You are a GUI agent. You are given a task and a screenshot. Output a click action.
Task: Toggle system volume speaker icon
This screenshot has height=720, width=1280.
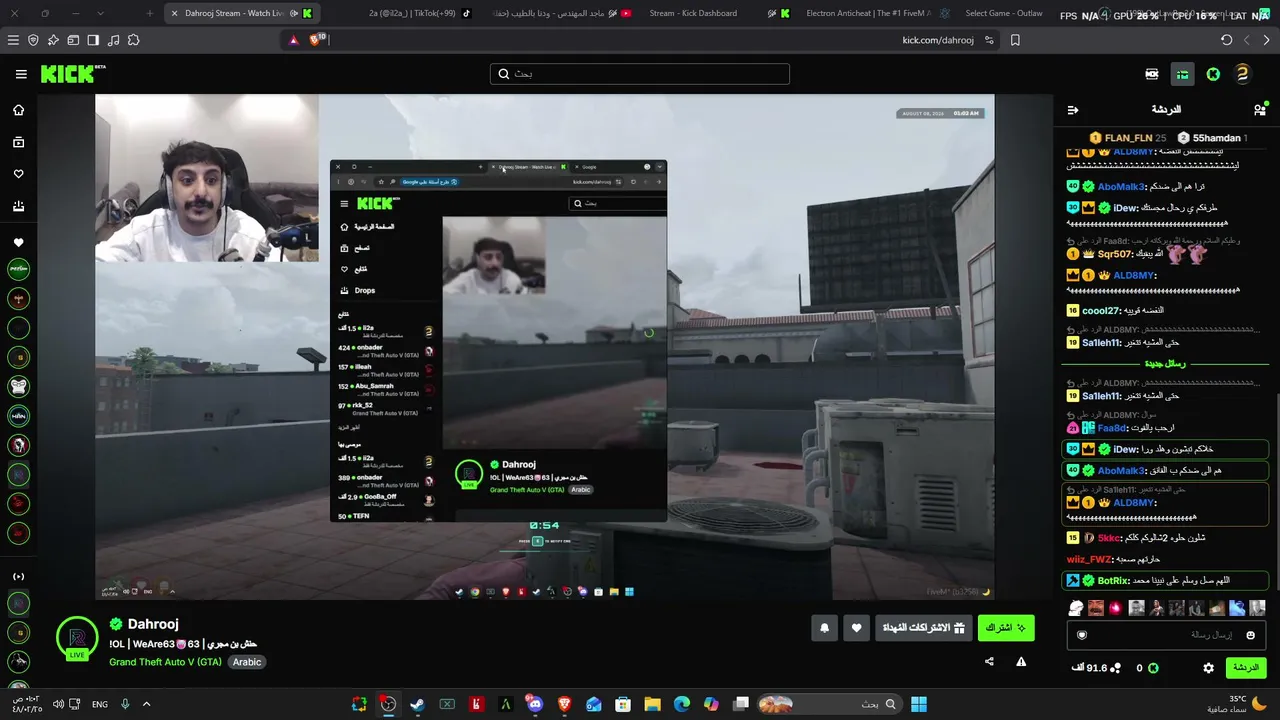click(x=58, y=704)
